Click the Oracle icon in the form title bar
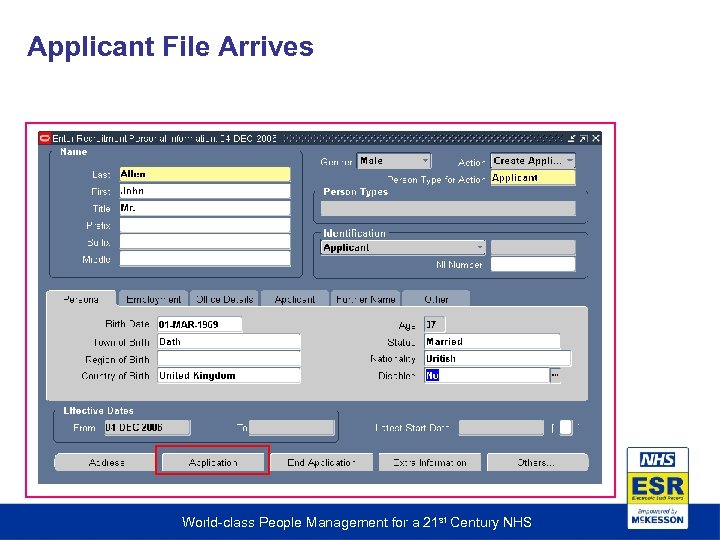Image resolution: width=720 pixels, height=540 pixels. [x=45, y=138]
